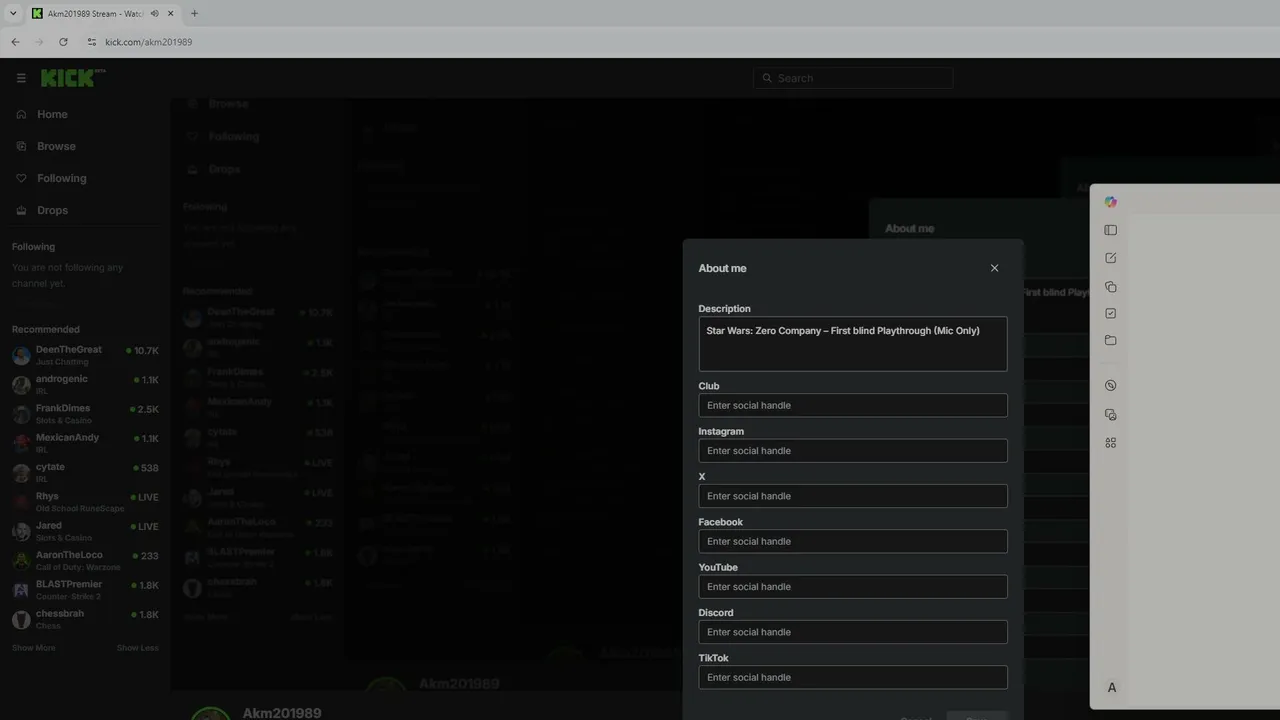
Task: Show more recommended channels
Action: pos(34,648)
